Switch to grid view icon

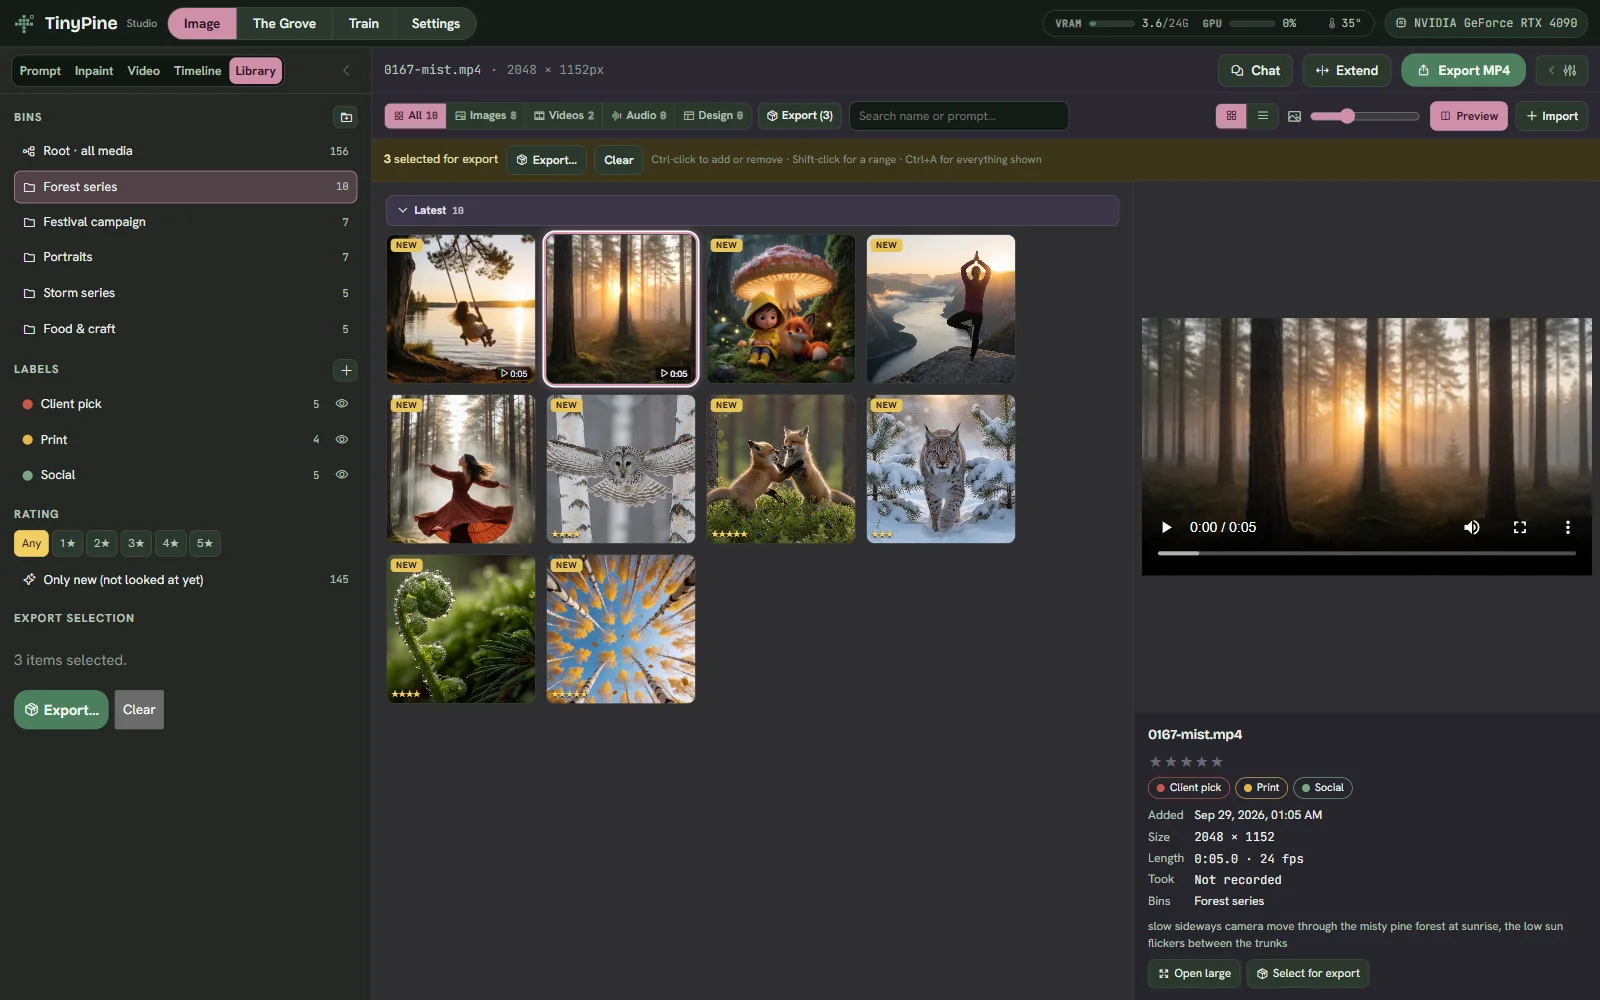[1231, 116]
